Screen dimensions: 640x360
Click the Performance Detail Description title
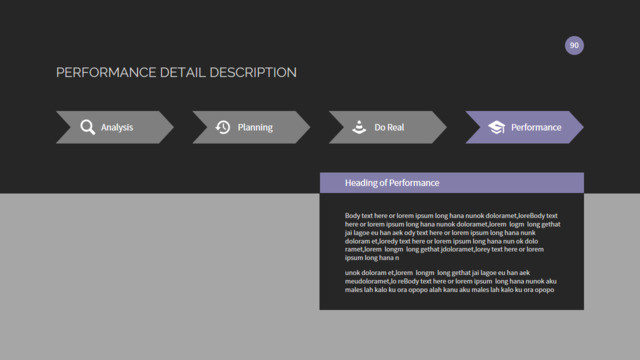click(176, 72)
